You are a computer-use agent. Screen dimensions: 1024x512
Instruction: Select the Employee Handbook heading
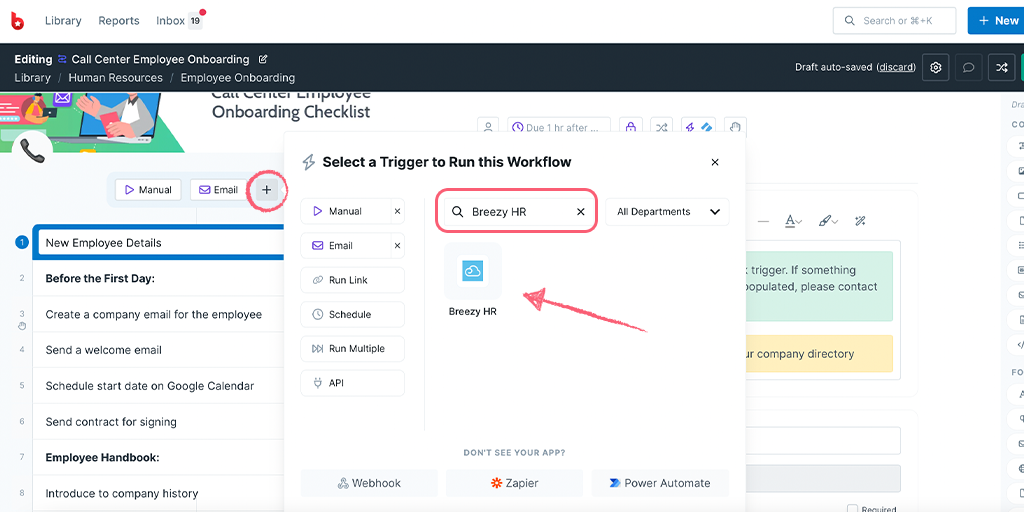102,458
